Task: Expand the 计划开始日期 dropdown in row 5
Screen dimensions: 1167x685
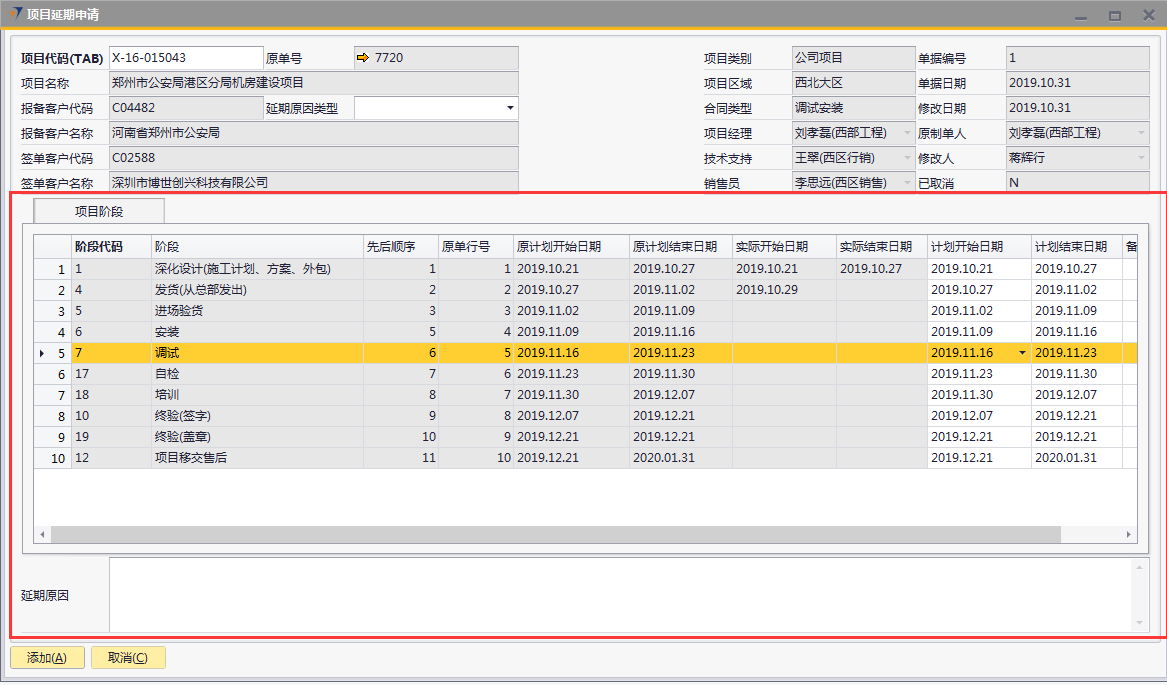Action: click(x=1022, y=353)
